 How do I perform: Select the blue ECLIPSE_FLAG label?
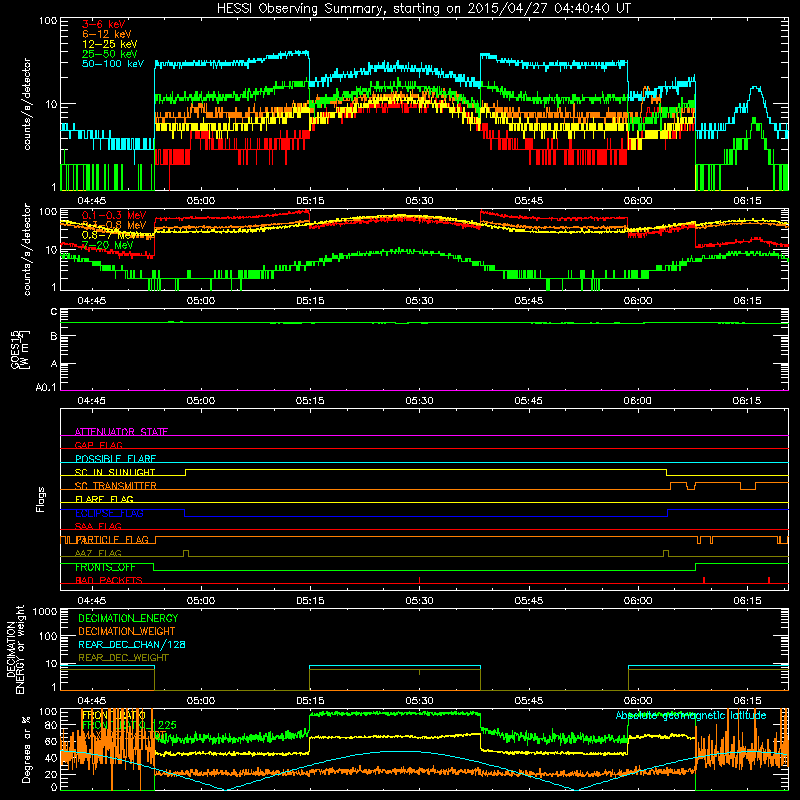point(109,513)
